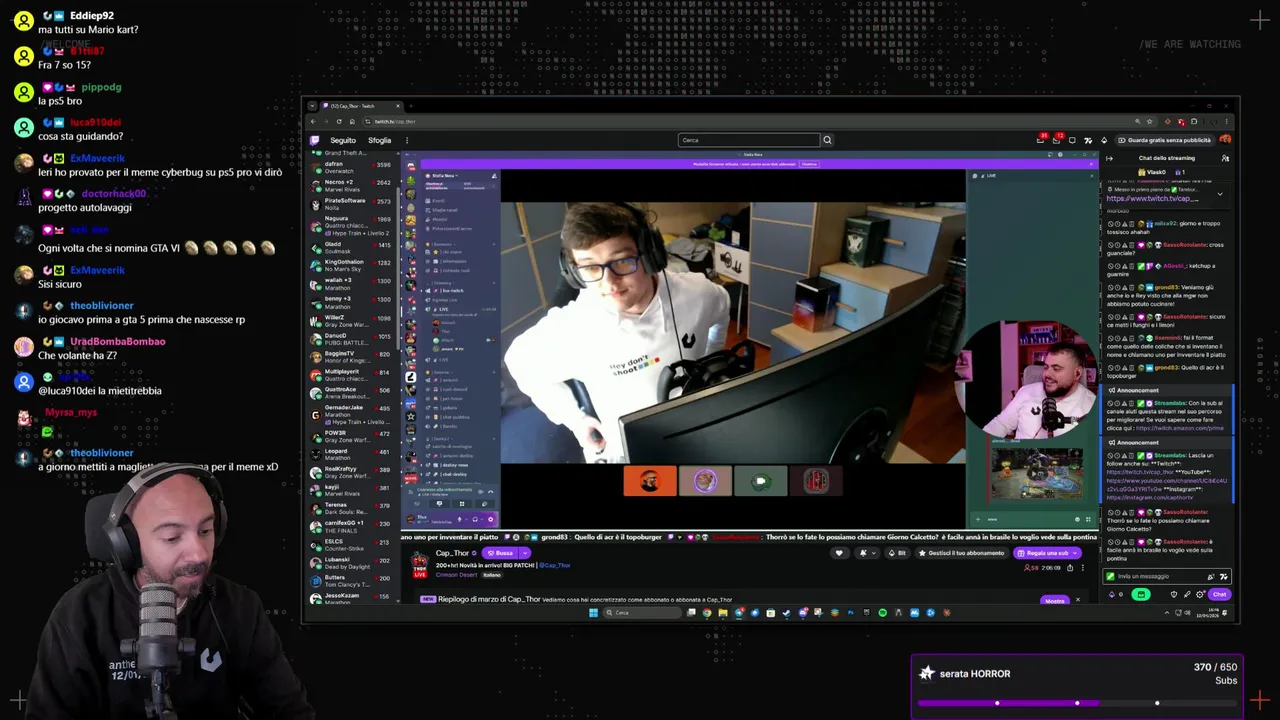Open the Bussa button dropdown arrow
Screen dimensions: 1280x720
[x=525, y=553]
